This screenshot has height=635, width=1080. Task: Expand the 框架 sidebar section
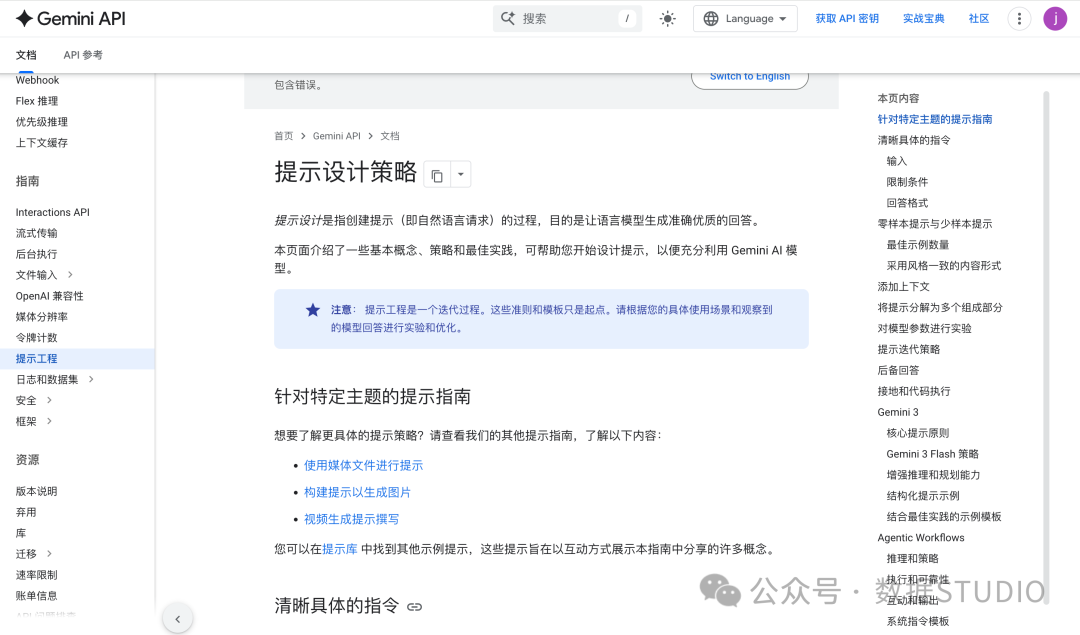[49, 421]
